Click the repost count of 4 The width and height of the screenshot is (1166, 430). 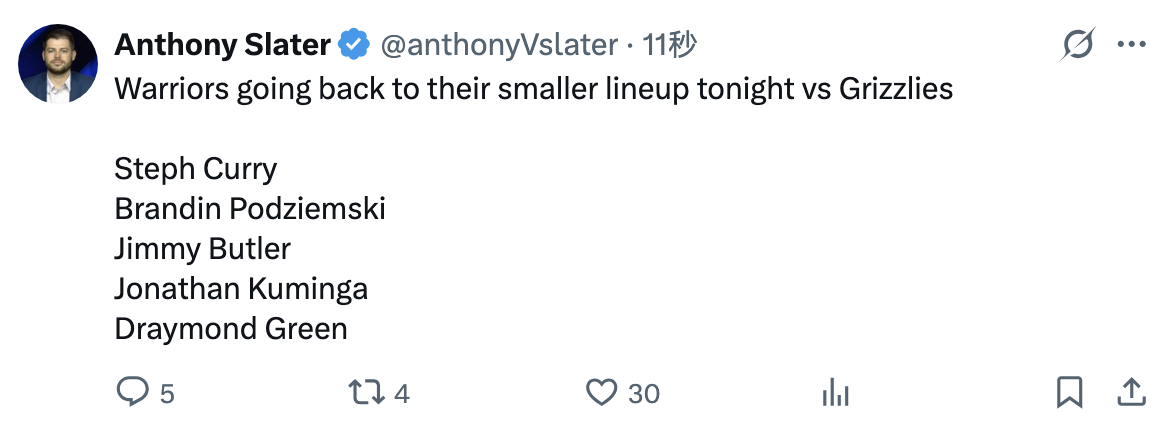[402, 394]
